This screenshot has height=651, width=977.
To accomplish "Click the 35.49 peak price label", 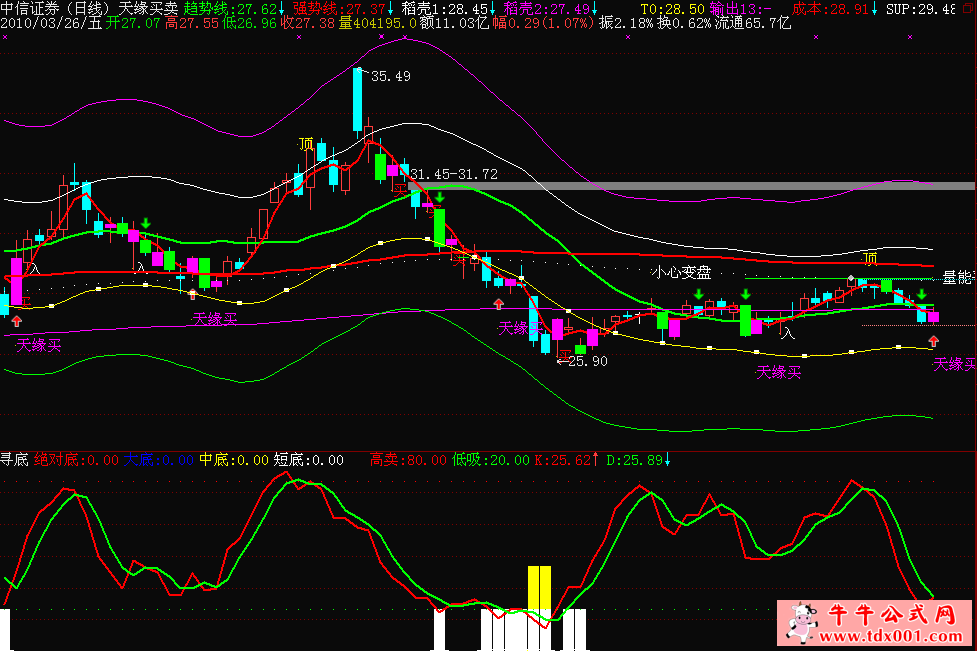I will tap(391, 76).
